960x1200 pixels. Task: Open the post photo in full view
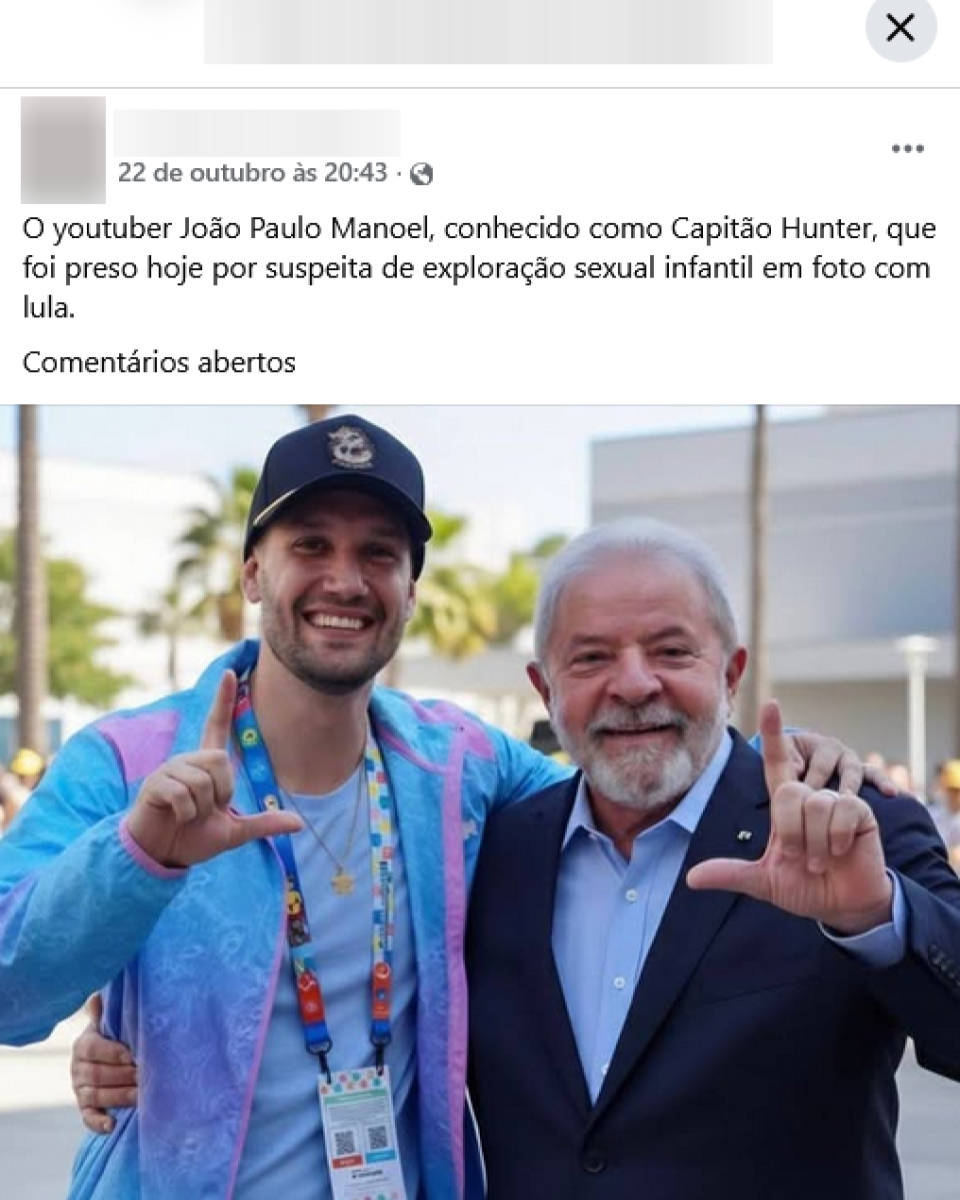480,802
